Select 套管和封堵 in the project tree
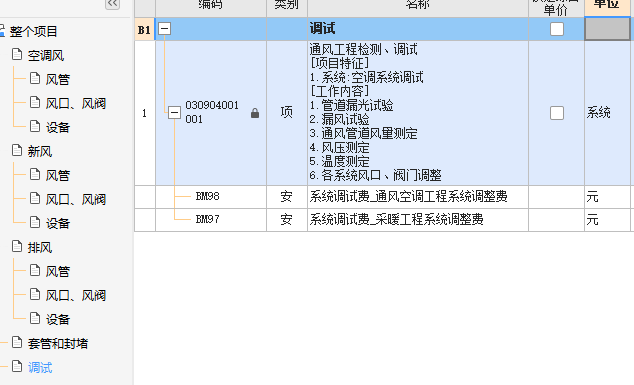The image size is (634, 385). (58, 344)
